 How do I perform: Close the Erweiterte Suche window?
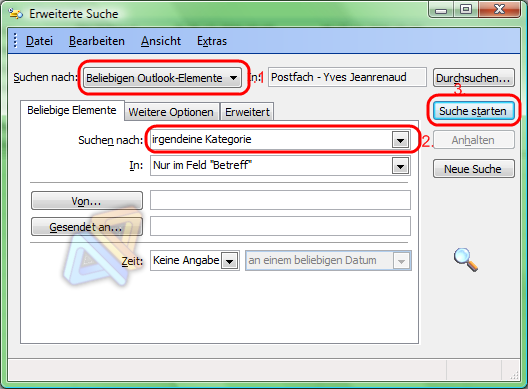(500, 9)
